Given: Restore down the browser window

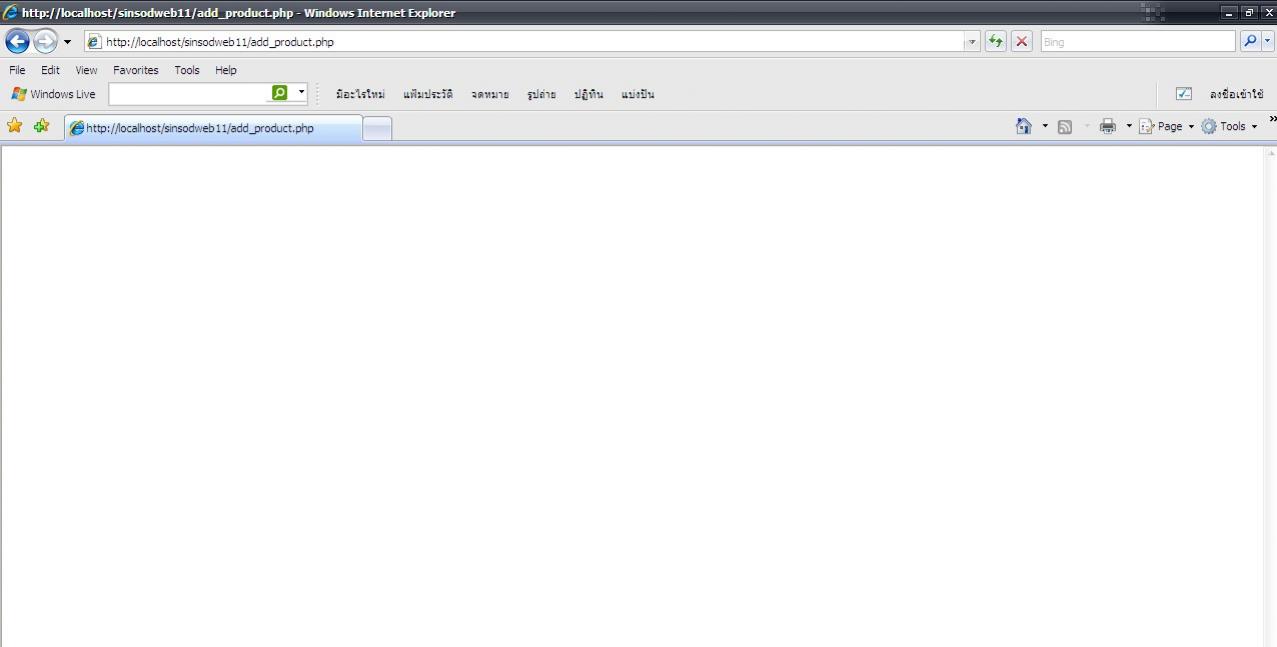Looking at the screenshot, I should pyautogui.click(x=1249, y=12).
